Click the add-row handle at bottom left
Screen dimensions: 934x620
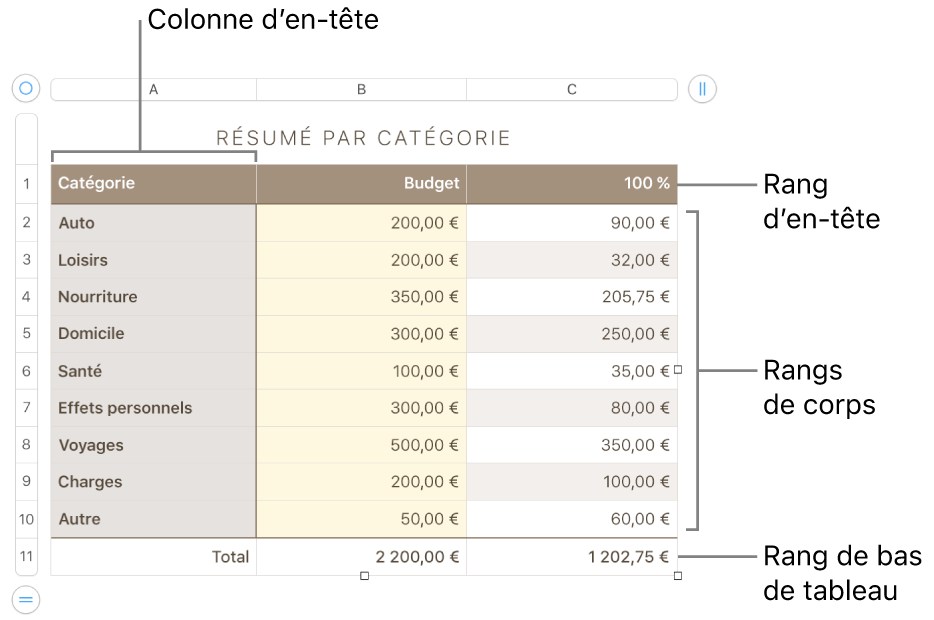(26, 600)
